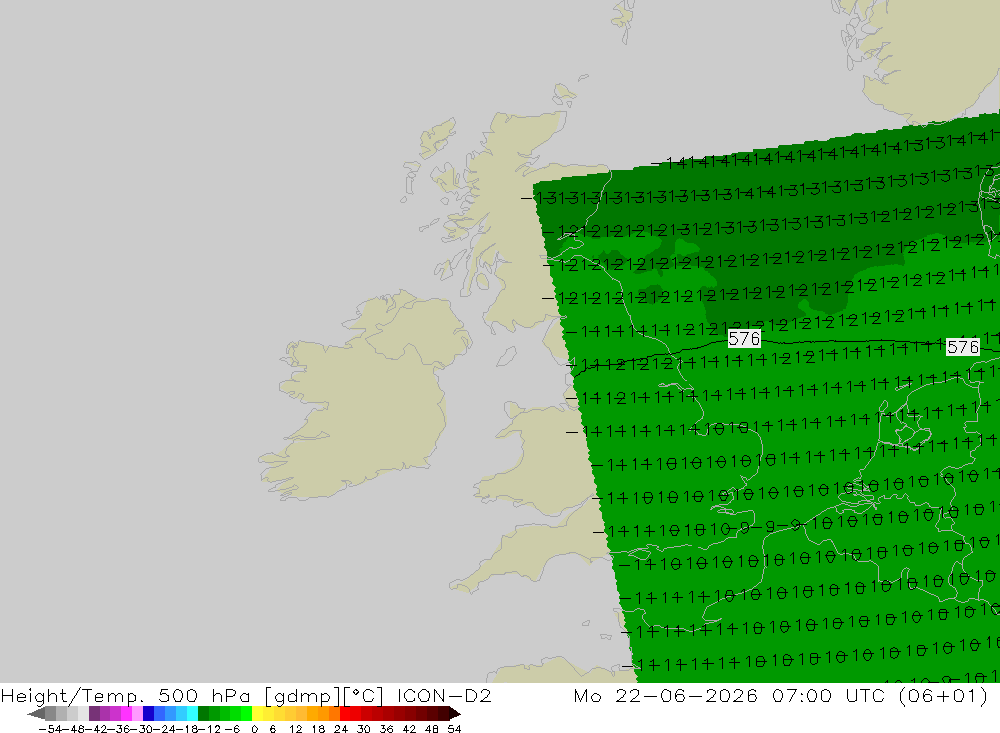Click the 'Mo' weekday in the timestamp
The image size is (1000, 733).
tap(587, 695)
